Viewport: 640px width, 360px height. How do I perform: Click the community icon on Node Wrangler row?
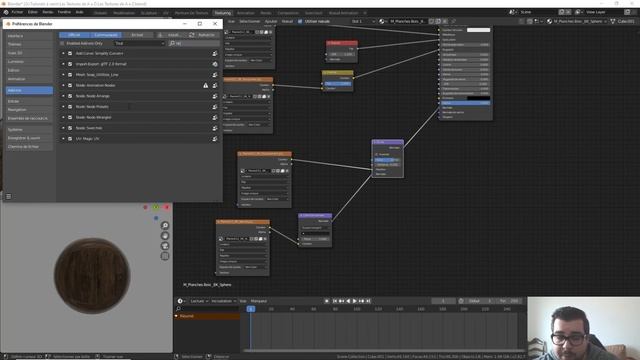coord(215,117)
